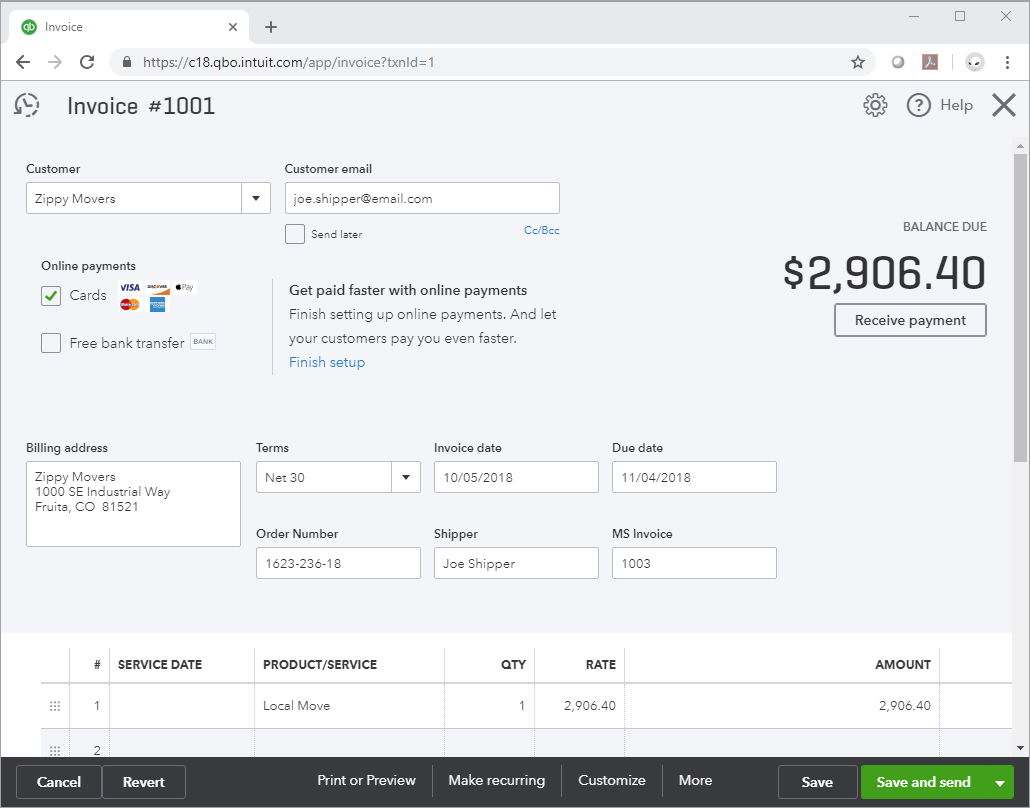Bookmark this page with the star icon
The image size is (1030, 808).
click(857, 62)
